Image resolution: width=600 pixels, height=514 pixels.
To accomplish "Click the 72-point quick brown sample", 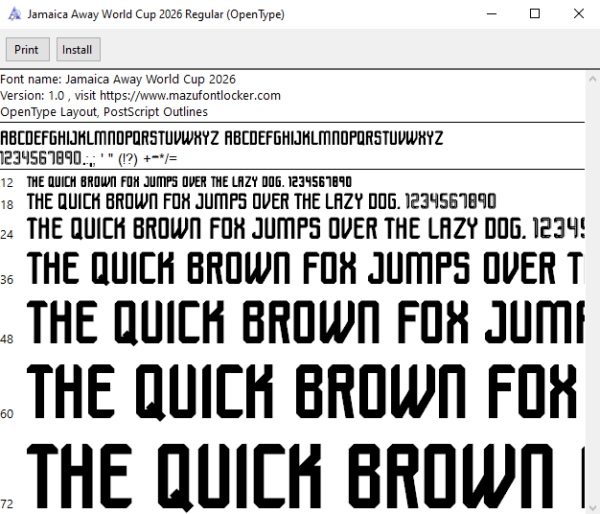I will (305, 478).
